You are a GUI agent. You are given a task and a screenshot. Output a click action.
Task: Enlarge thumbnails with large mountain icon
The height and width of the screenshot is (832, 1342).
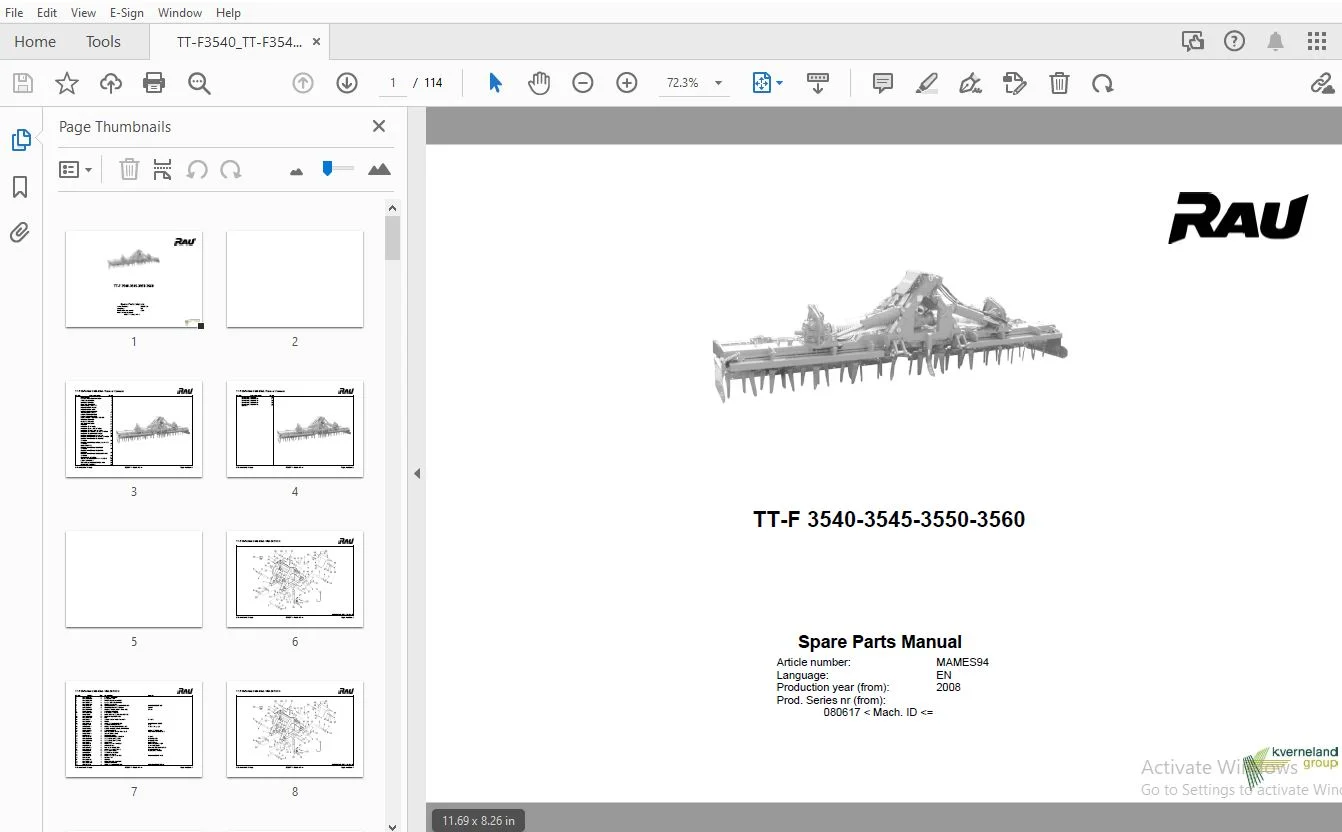click(x=379, y=170)
